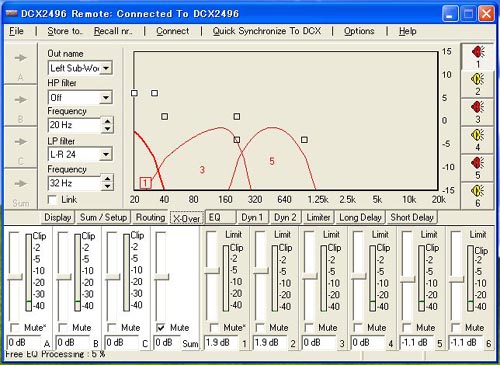This screenshot has width=500, height=365.
Task: Select the X-Over tab
Action: click(x=187, y=218)
